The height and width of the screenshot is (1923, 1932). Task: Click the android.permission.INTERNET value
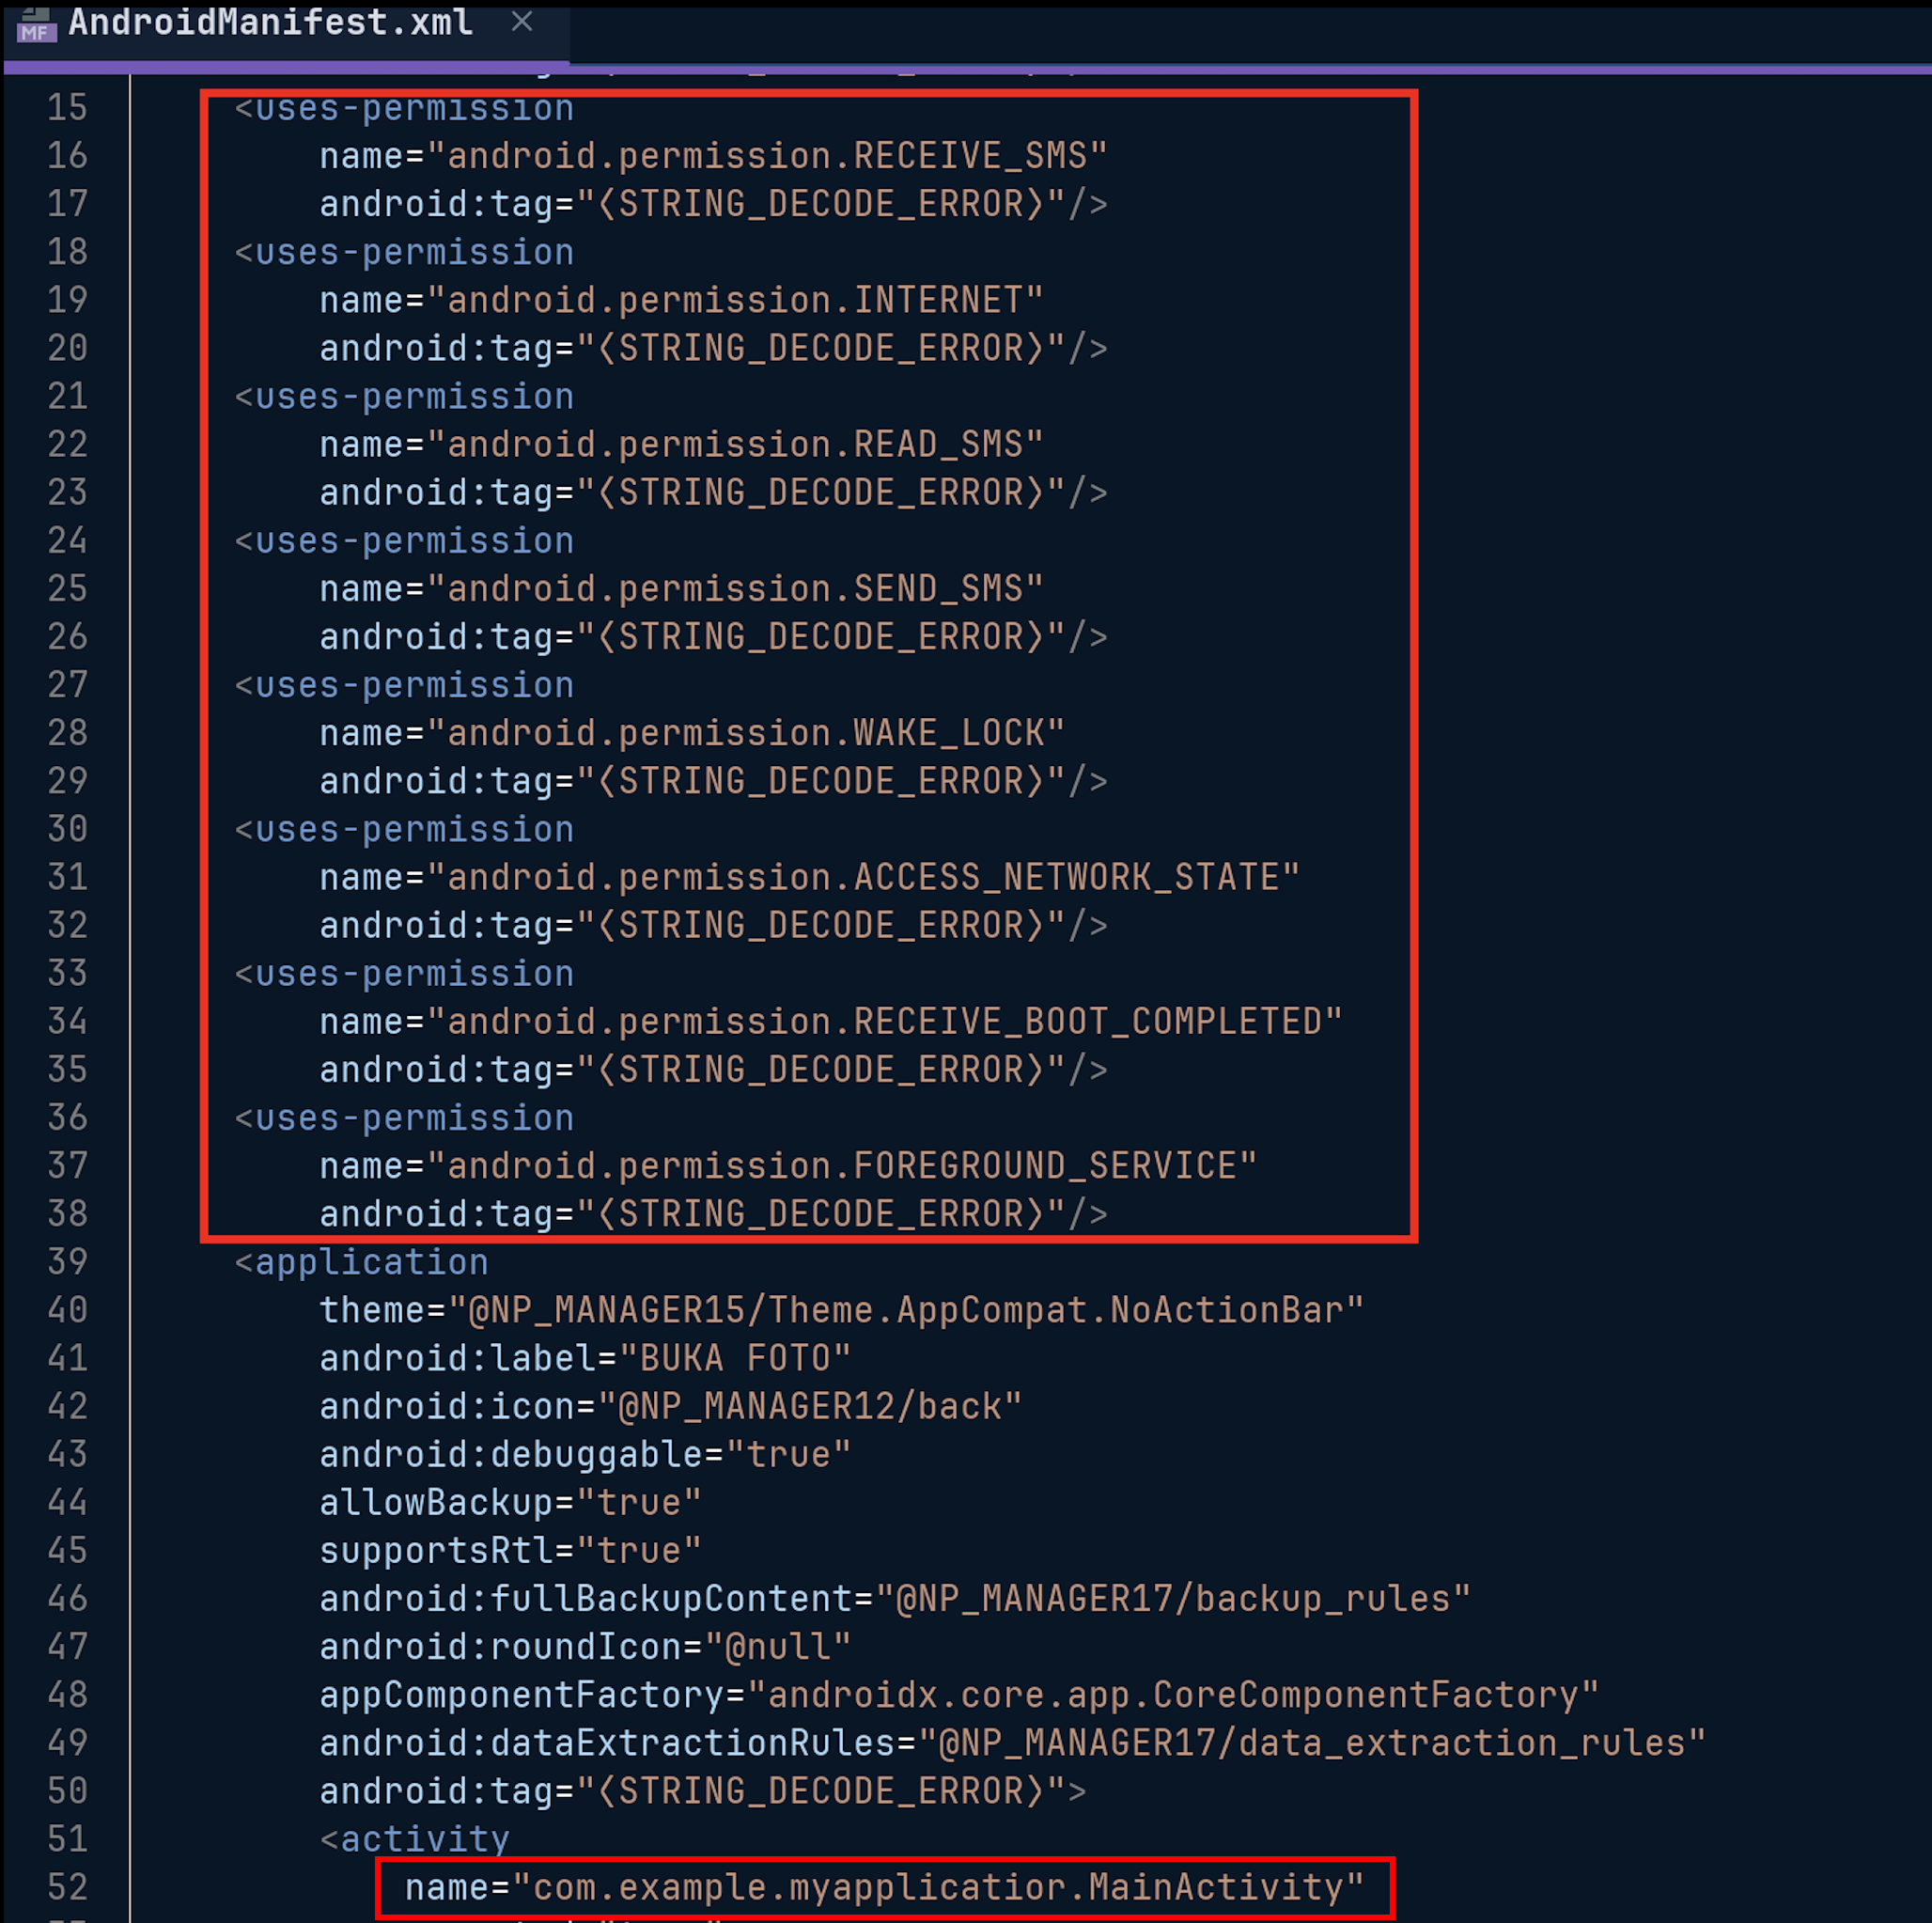click(x=735, y=300)
